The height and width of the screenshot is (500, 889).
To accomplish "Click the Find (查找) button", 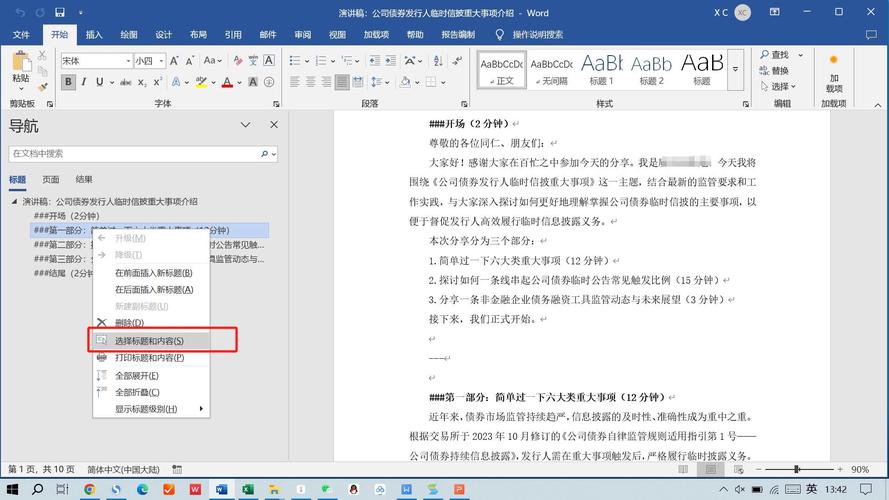I will [x=776, y=54].
